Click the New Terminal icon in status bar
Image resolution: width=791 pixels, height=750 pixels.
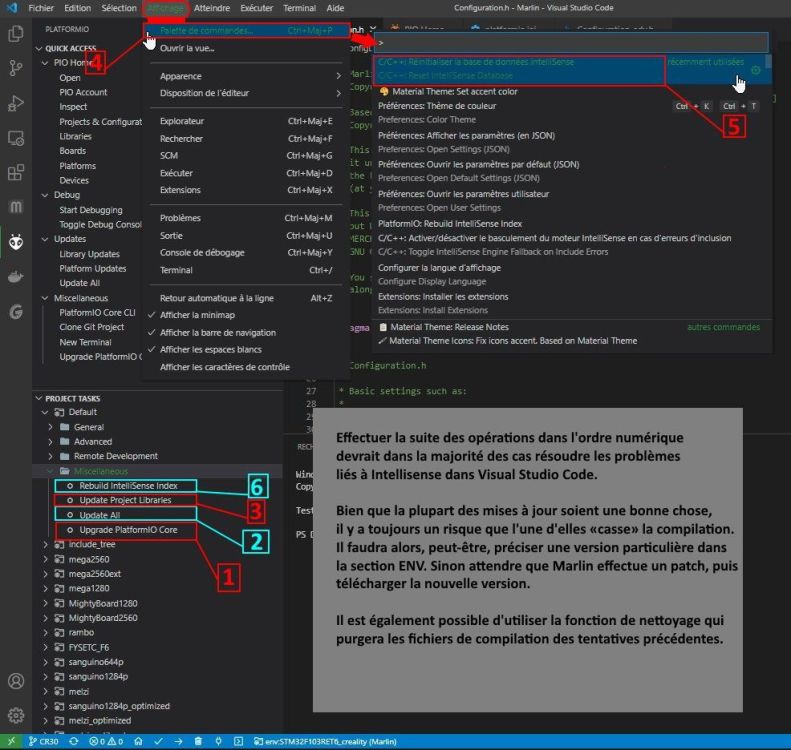(239, 741)
